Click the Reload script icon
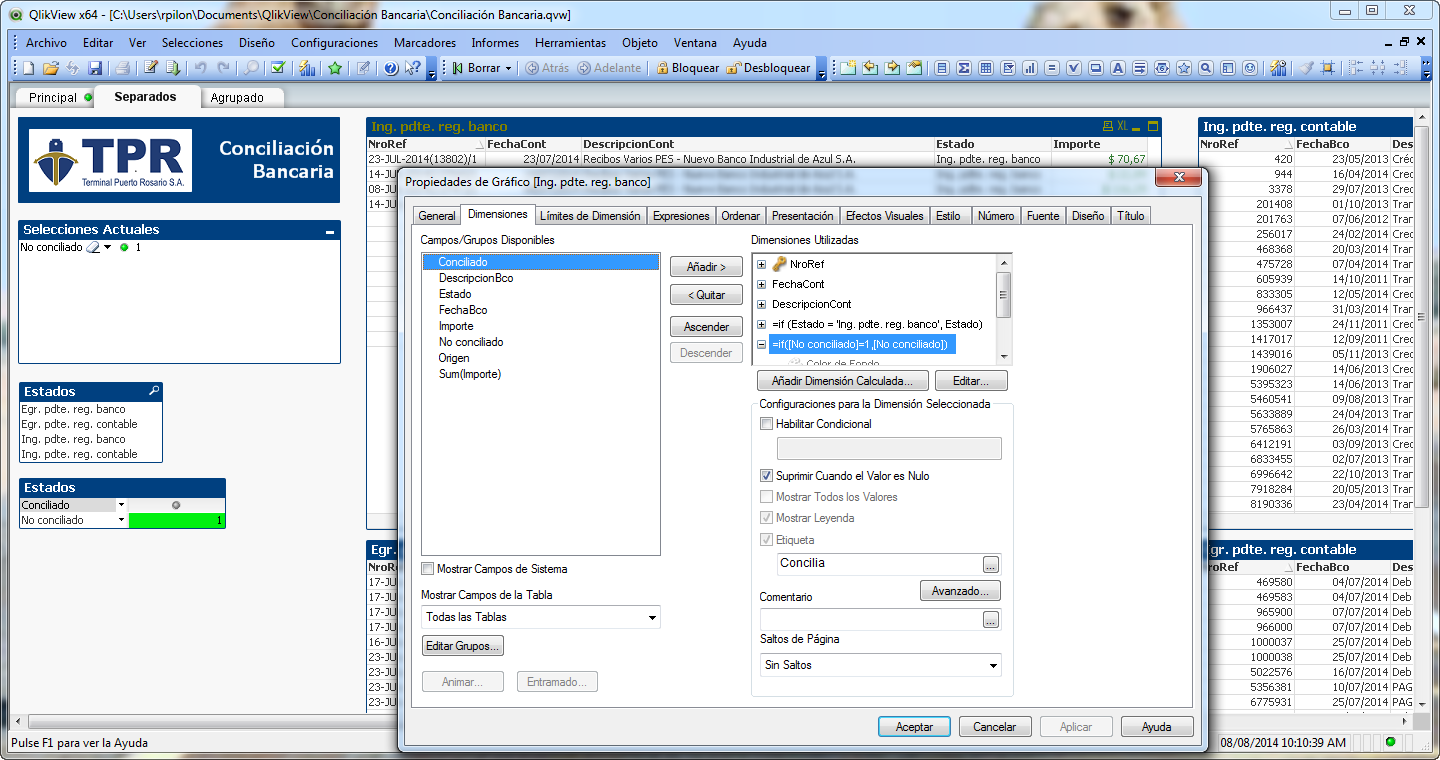The image size is (1440, 760). [173, 68]
